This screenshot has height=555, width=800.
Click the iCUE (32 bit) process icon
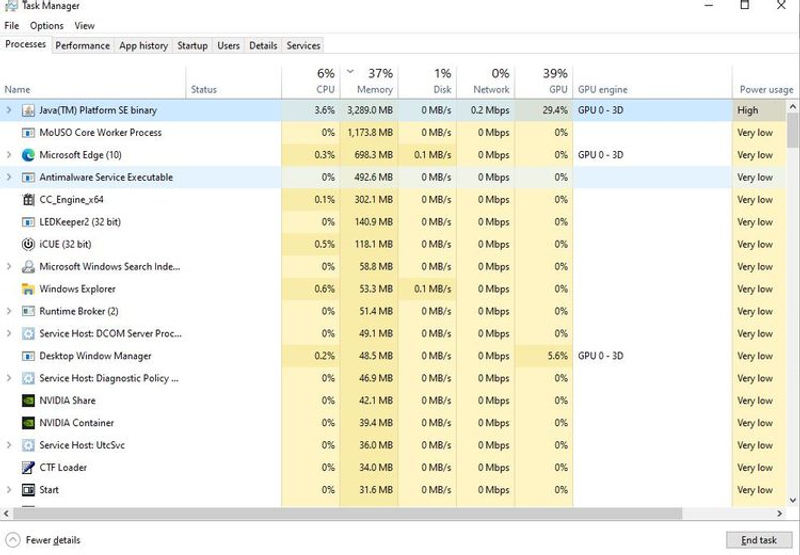tap(28, 244)
